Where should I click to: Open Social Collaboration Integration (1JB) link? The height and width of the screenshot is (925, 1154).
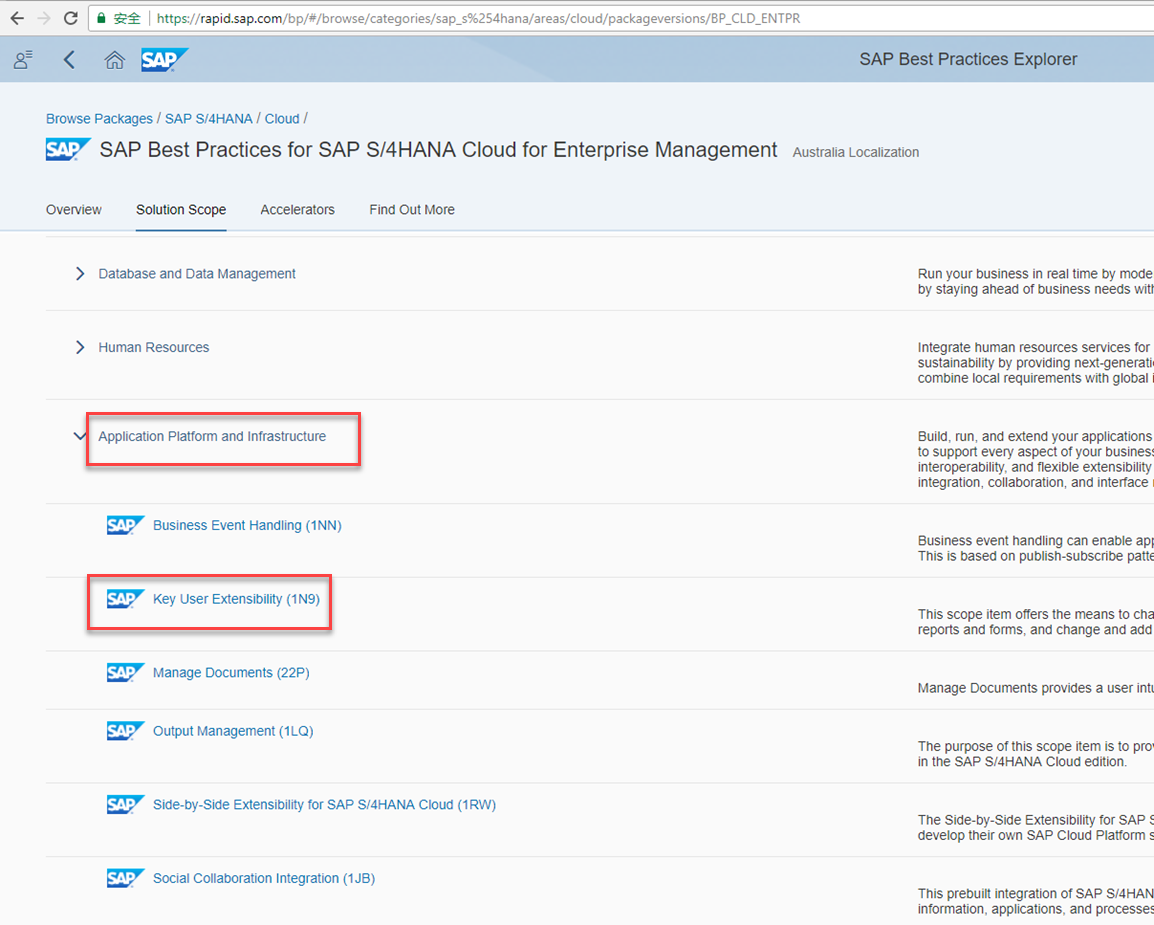pyautogui.click(x=264, y=878)
